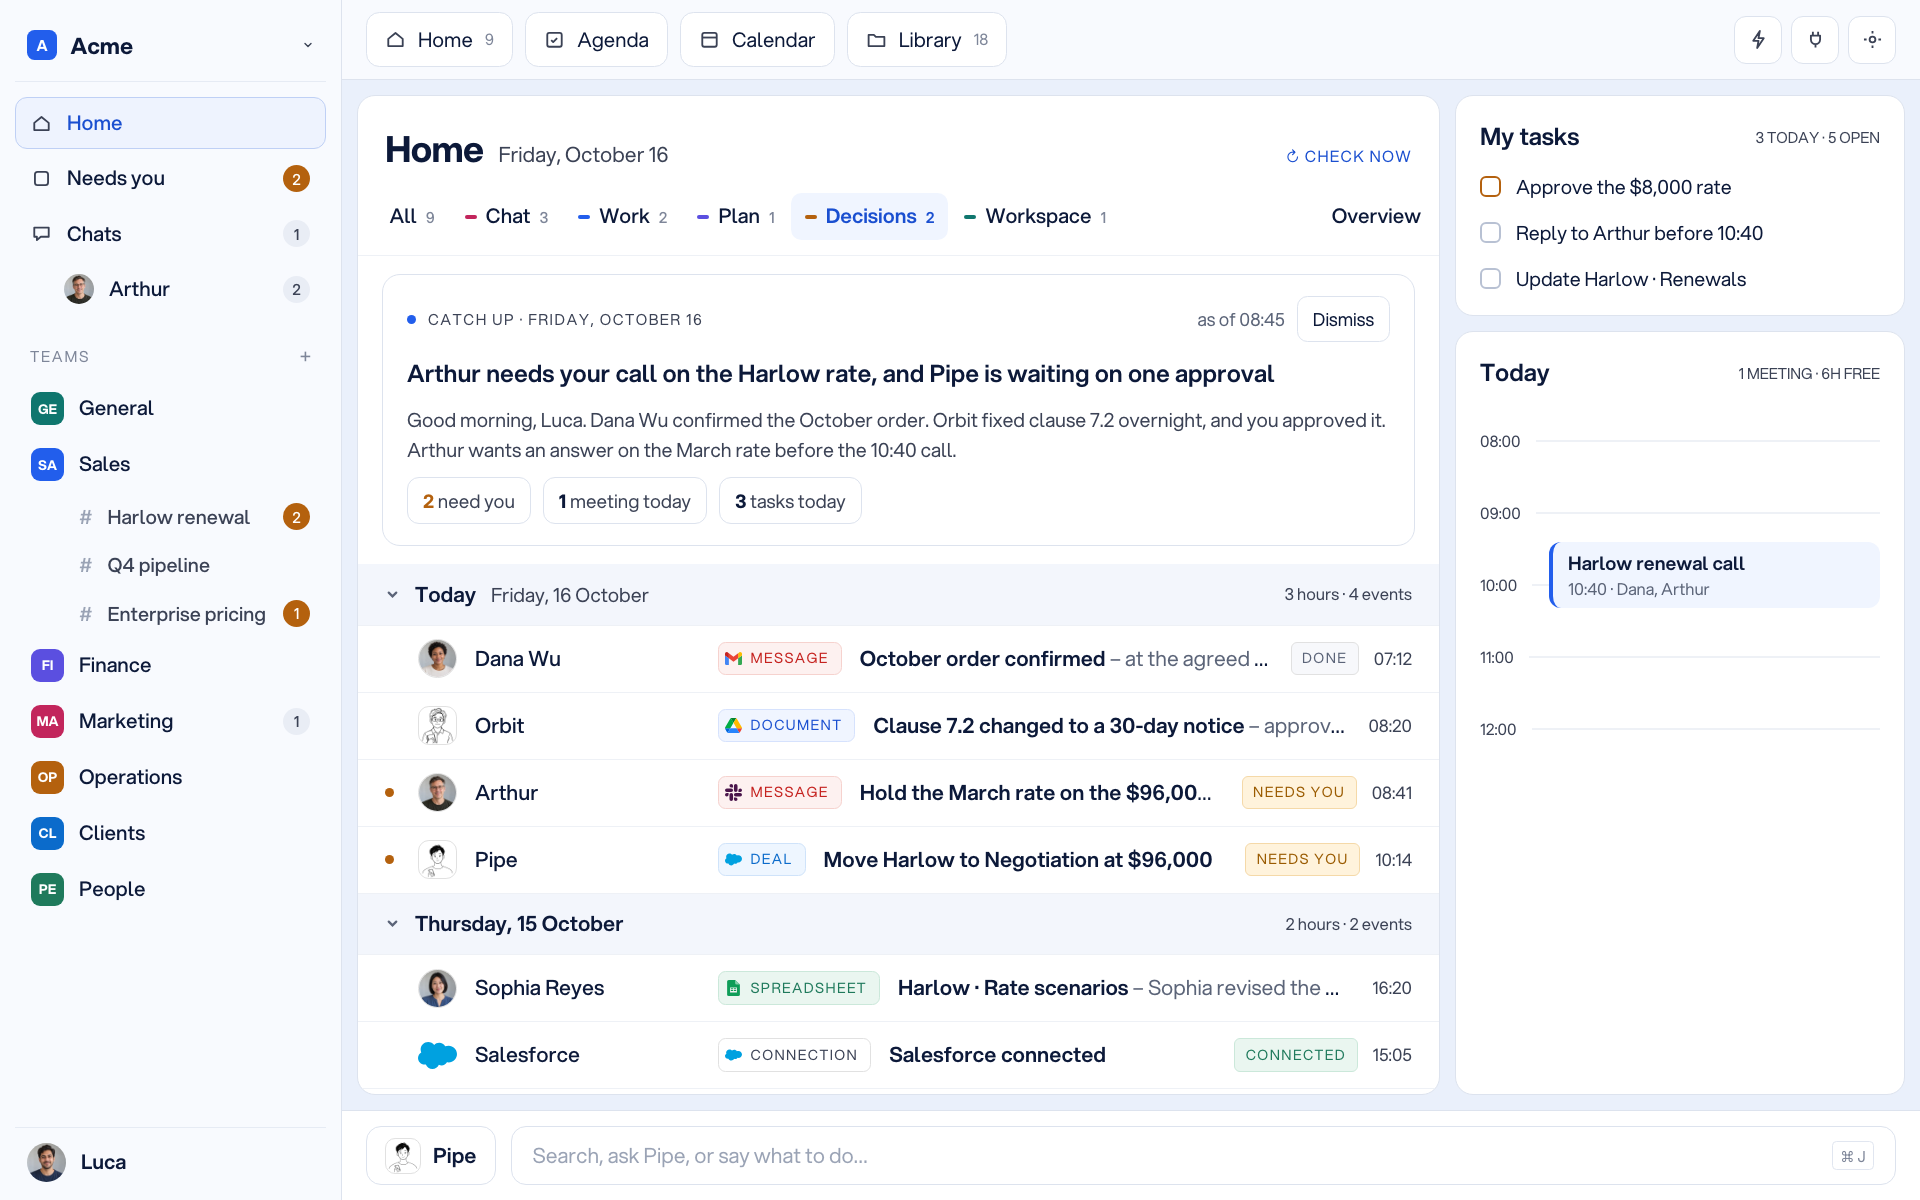The height and width of the screenshot is (1200, 1920).
Task: Click Dana Wu's avatar photo
Action: [x=437, y=659]
